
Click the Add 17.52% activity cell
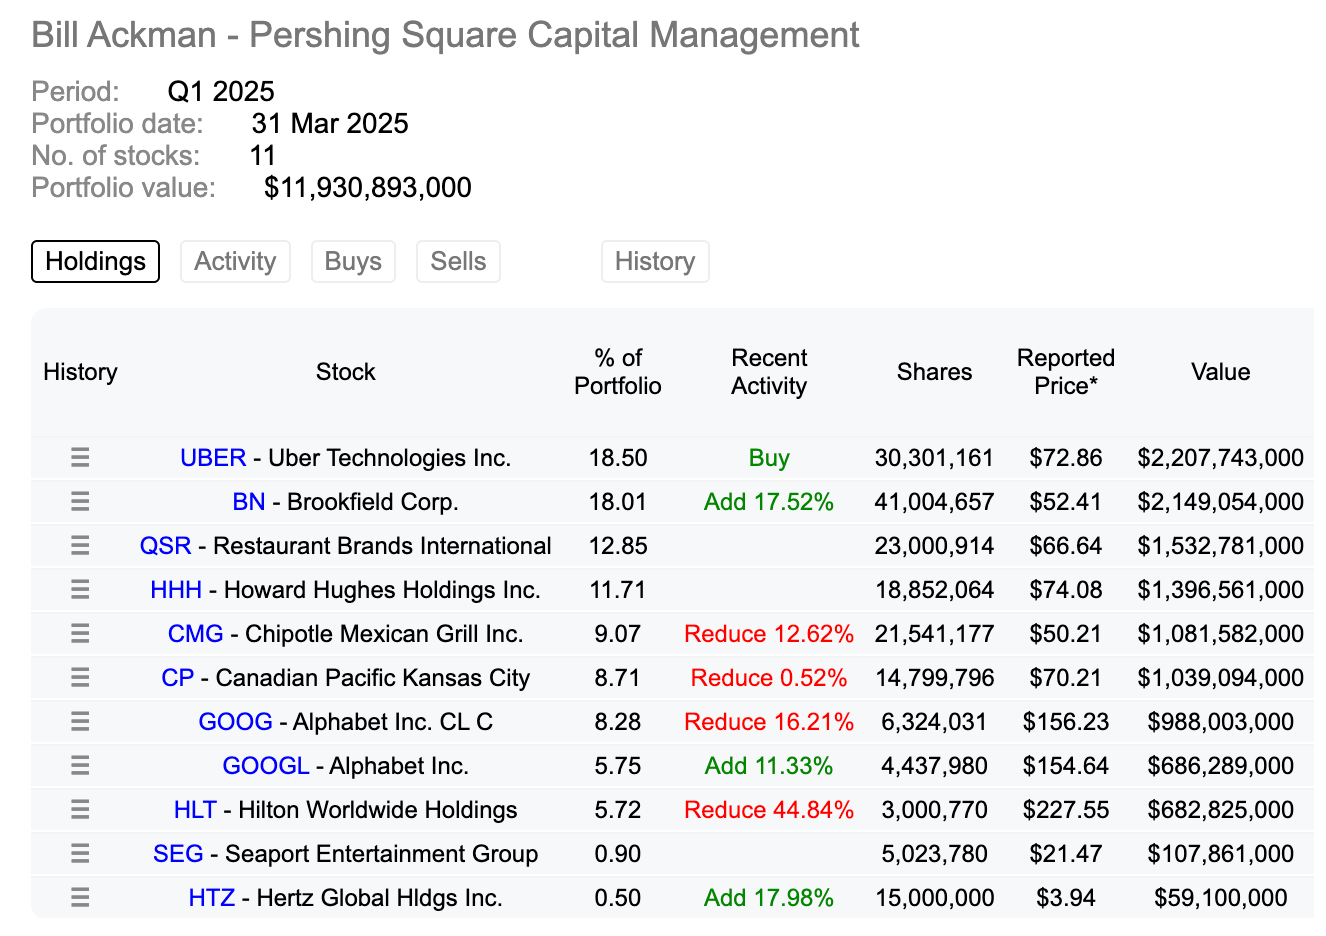click(x=769, y=502)
